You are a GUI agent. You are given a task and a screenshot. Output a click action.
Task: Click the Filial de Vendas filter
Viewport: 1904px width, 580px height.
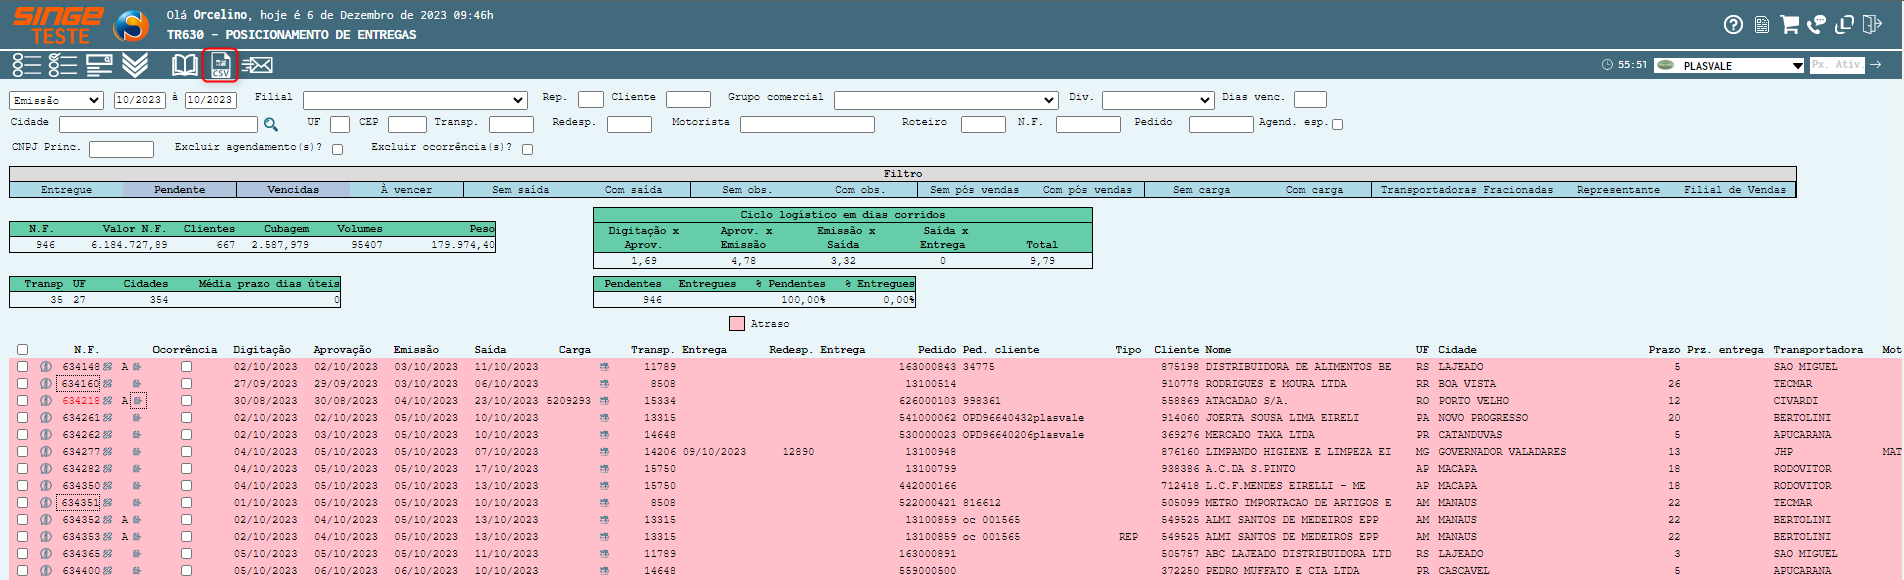pyautogui.click(x=1734, y=190)
